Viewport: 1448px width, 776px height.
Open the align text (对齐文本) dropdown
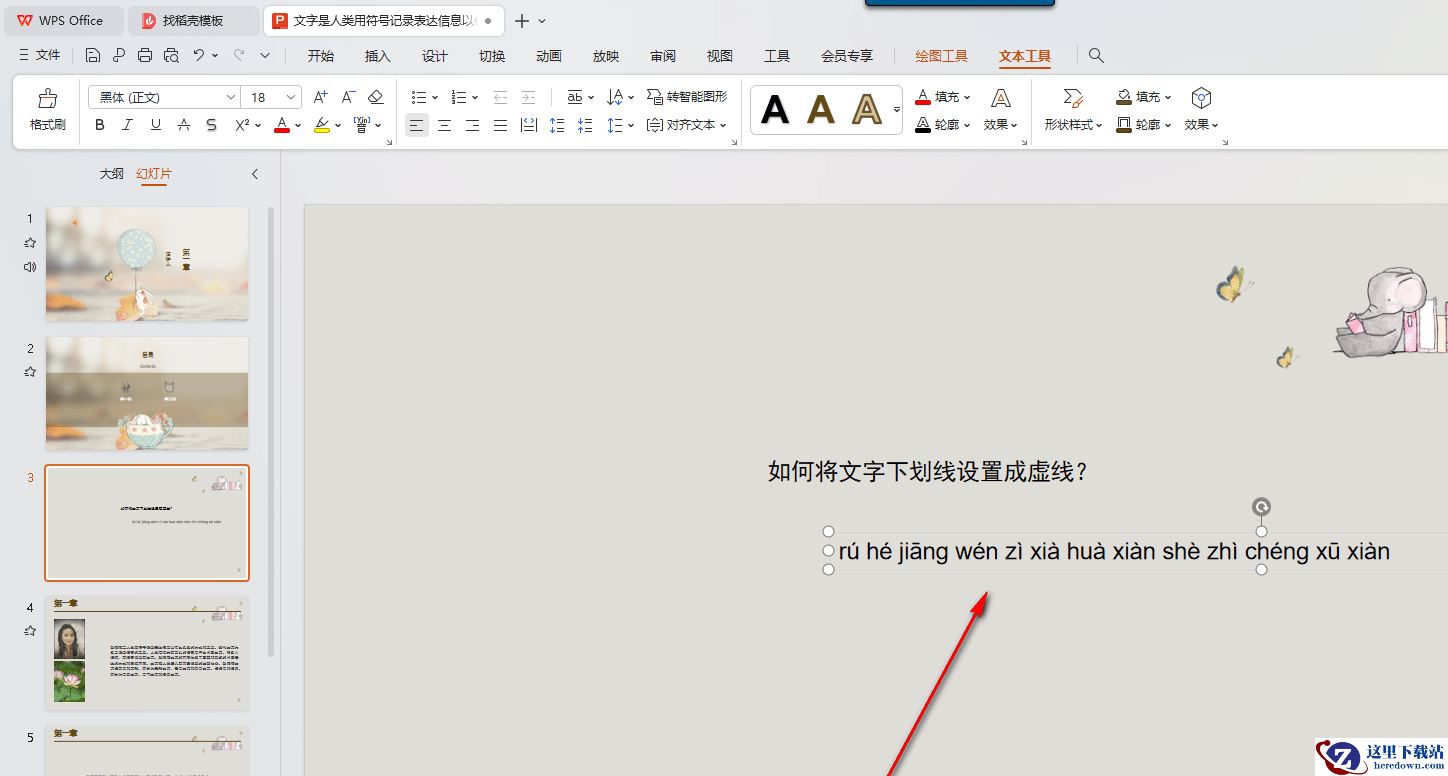coord(686,125)
